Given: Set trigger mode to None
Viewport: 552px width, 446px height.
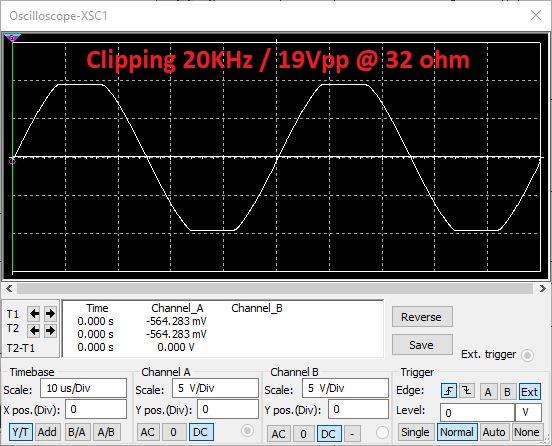Looking at the screenshot, I should tap(527, 432).
